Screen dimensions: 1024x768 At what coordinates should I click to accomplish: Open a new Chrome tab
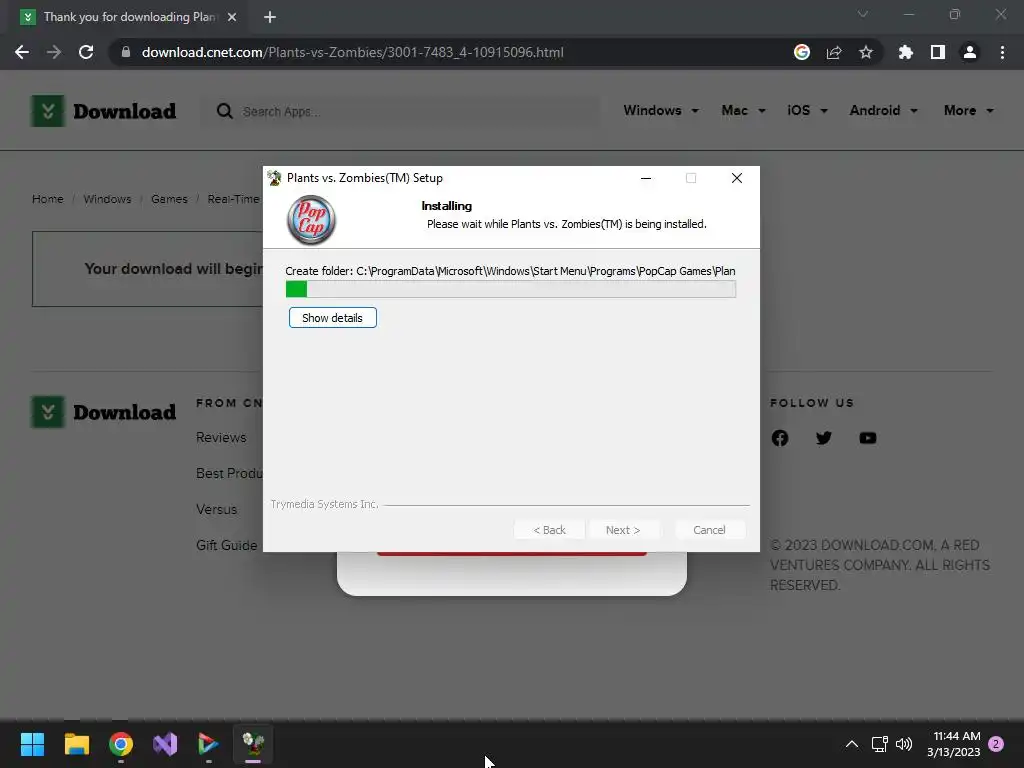click(270, 17)
